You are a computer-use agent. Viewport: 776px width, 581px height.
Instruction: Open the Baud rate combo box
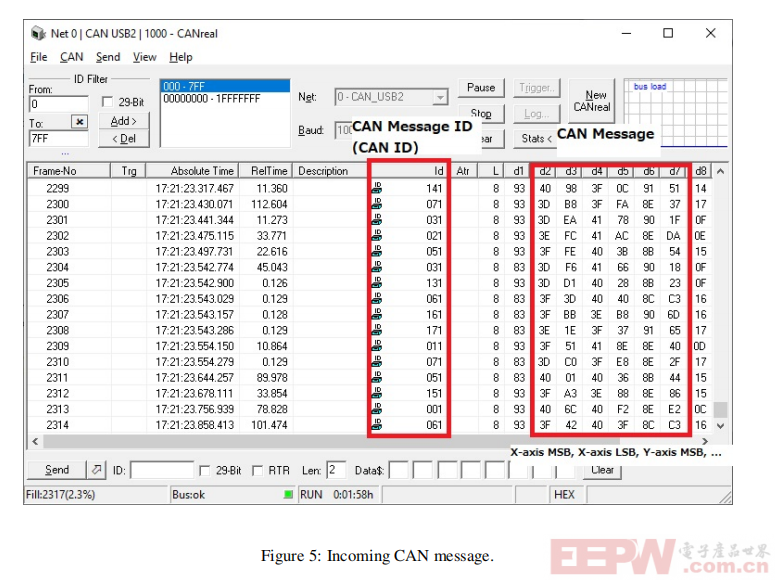[343, 130]
